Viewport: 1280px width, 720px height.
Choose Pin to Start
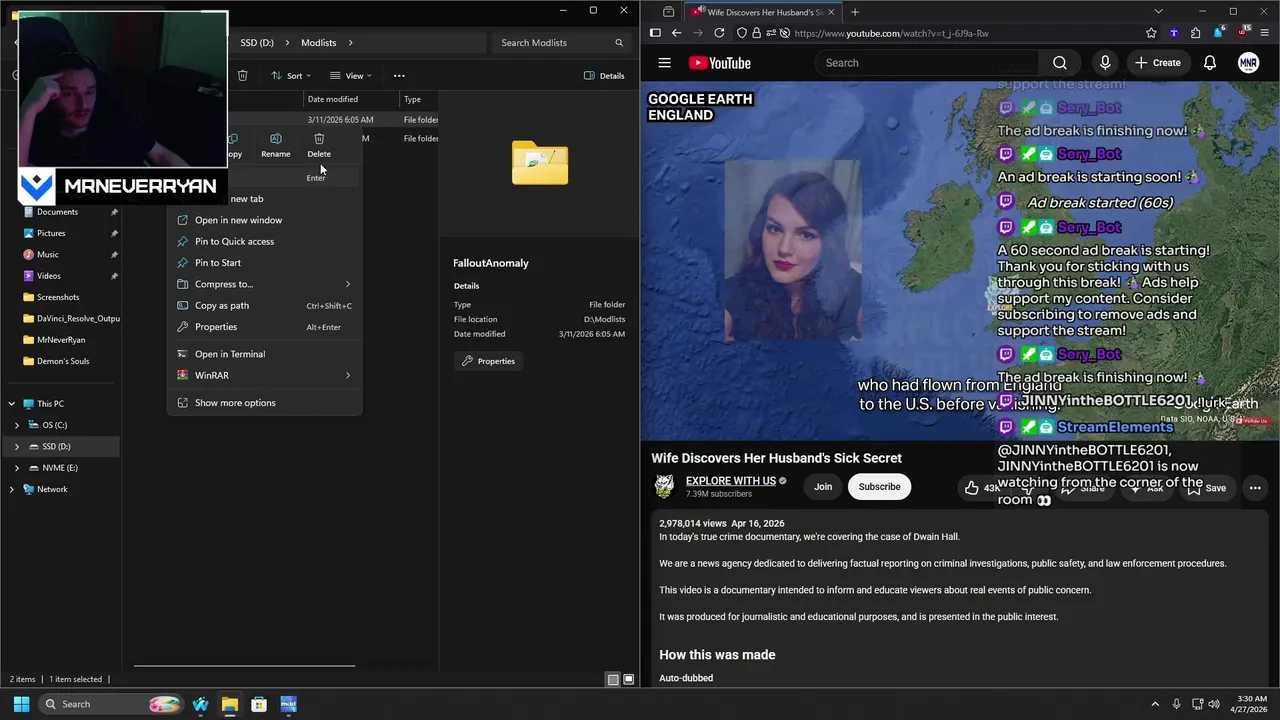click(x=264, y=262)
